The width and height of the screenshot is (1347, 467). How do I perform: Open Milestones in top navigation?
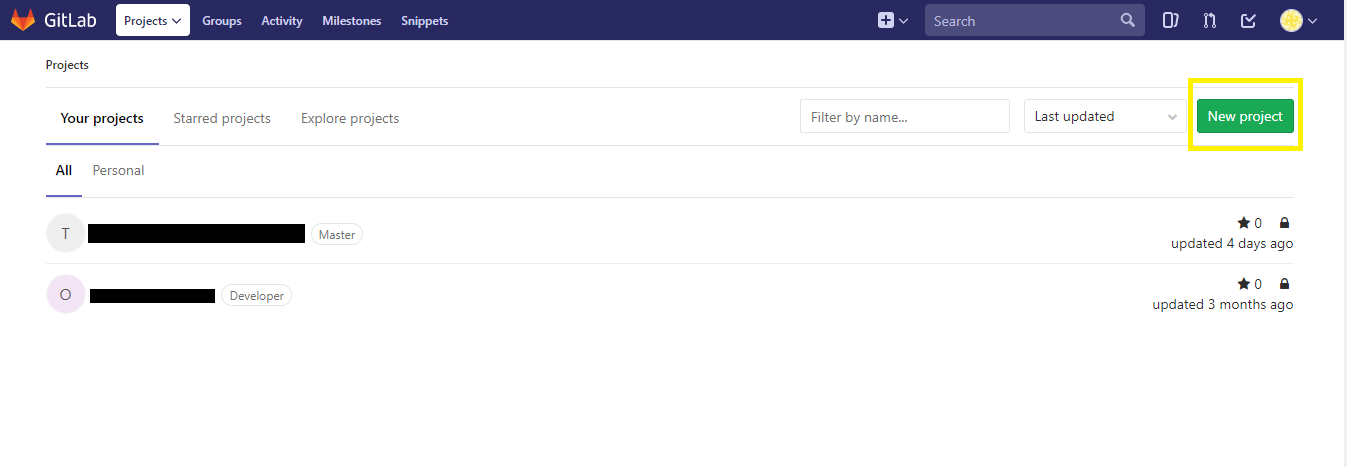coord(351,20)
